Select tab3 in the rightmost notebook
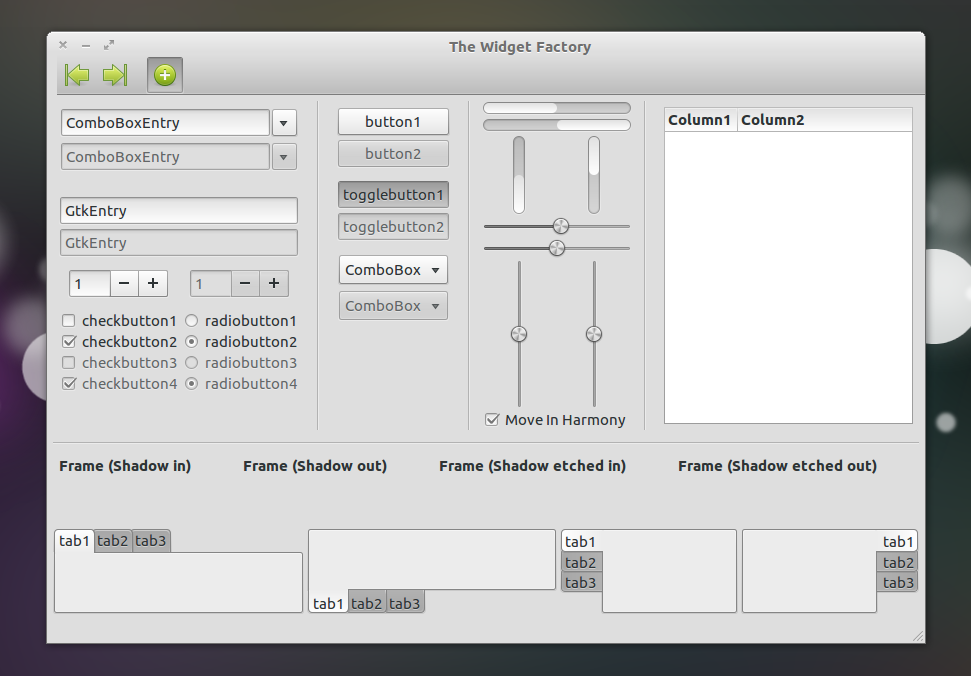The height and width of the screenshot is (676, 971). [897, 583]
